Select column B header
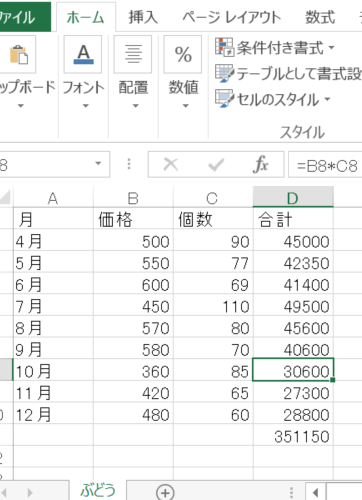362x500 pixels. (x=133, y=198)
